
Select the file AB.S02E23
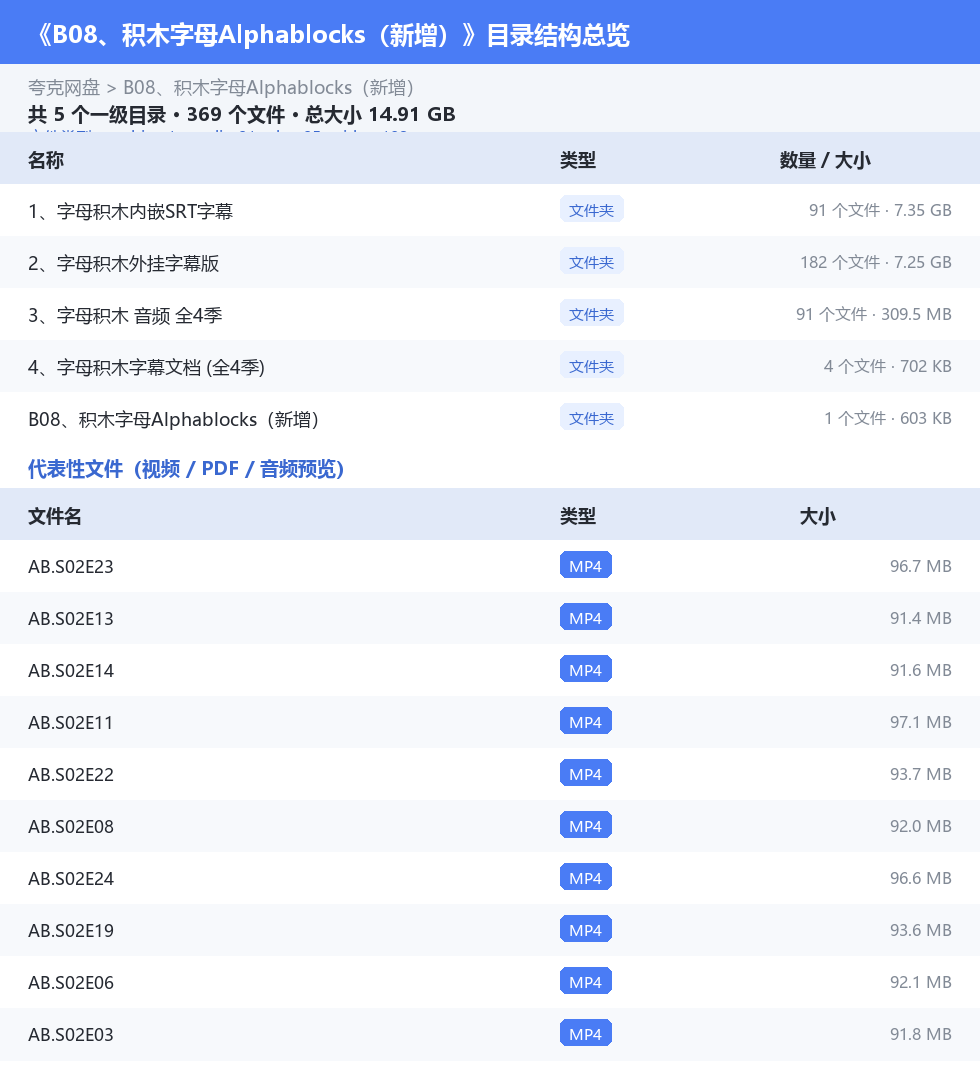coord(71,566)
